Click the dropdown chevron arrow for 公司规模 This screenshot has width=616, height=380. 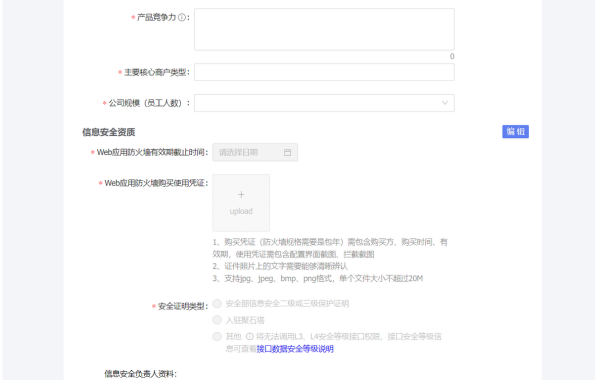(x=445, y=103)
